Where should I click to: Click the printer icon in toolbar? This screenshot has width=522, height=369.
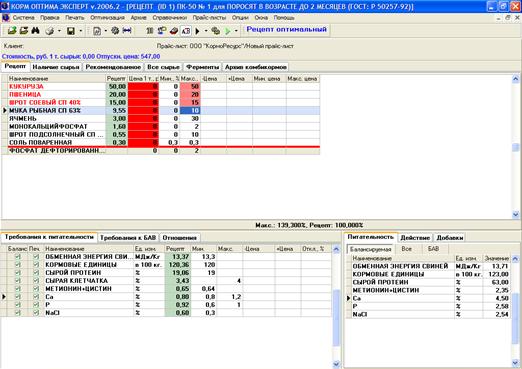point(50,31)
